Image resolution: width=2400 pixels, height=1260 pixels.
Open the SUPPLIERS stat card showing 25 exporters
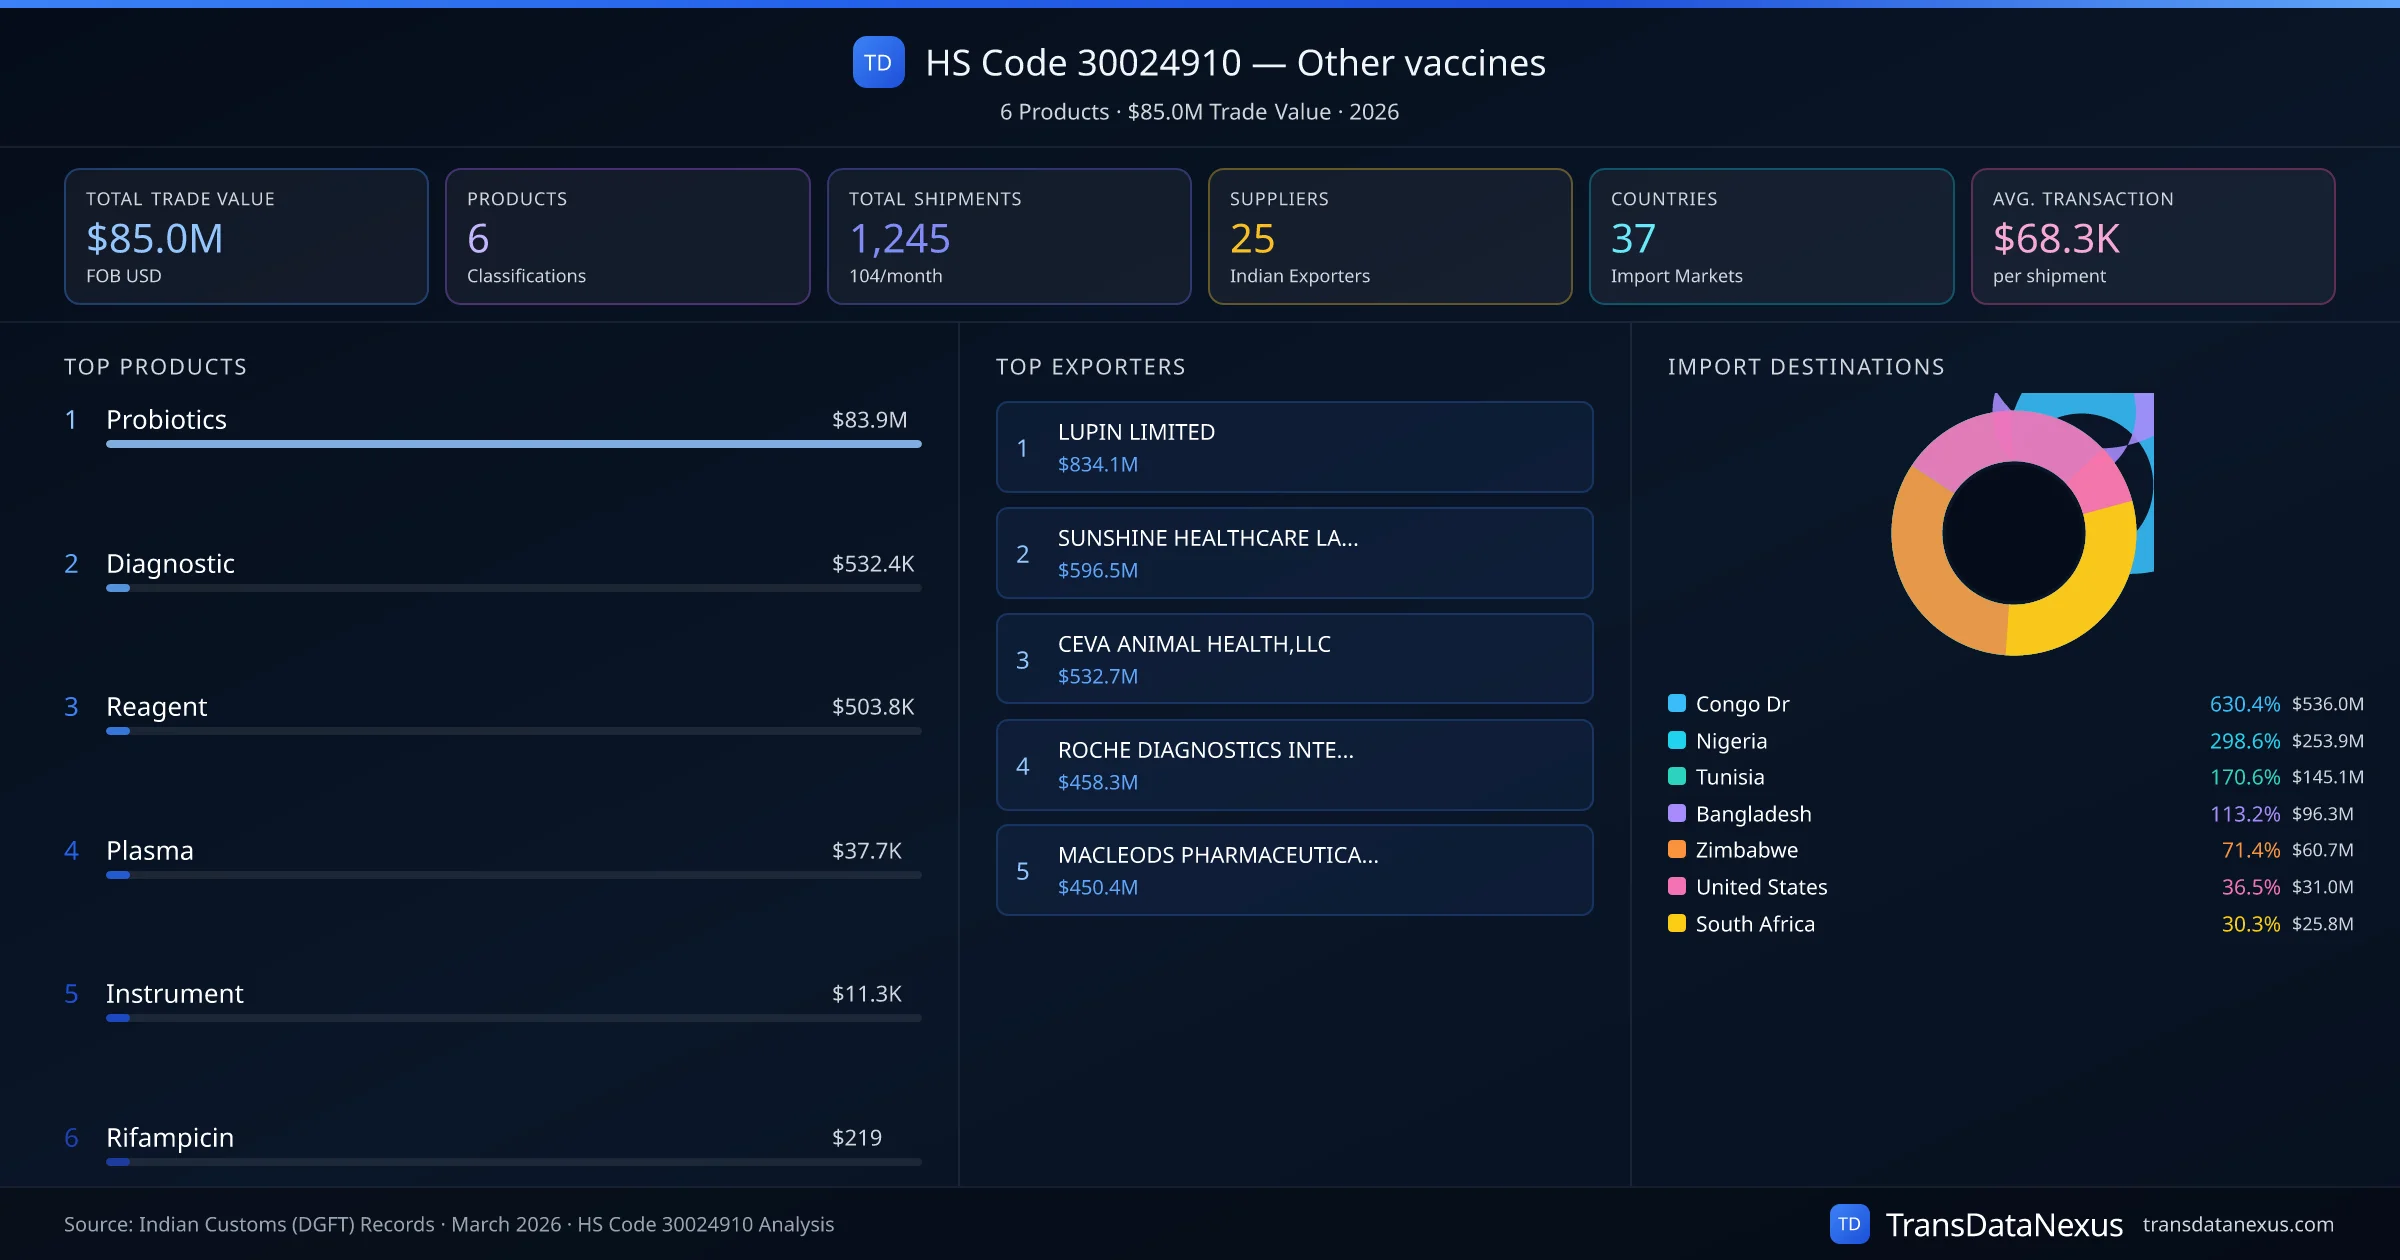[1390, 236]
